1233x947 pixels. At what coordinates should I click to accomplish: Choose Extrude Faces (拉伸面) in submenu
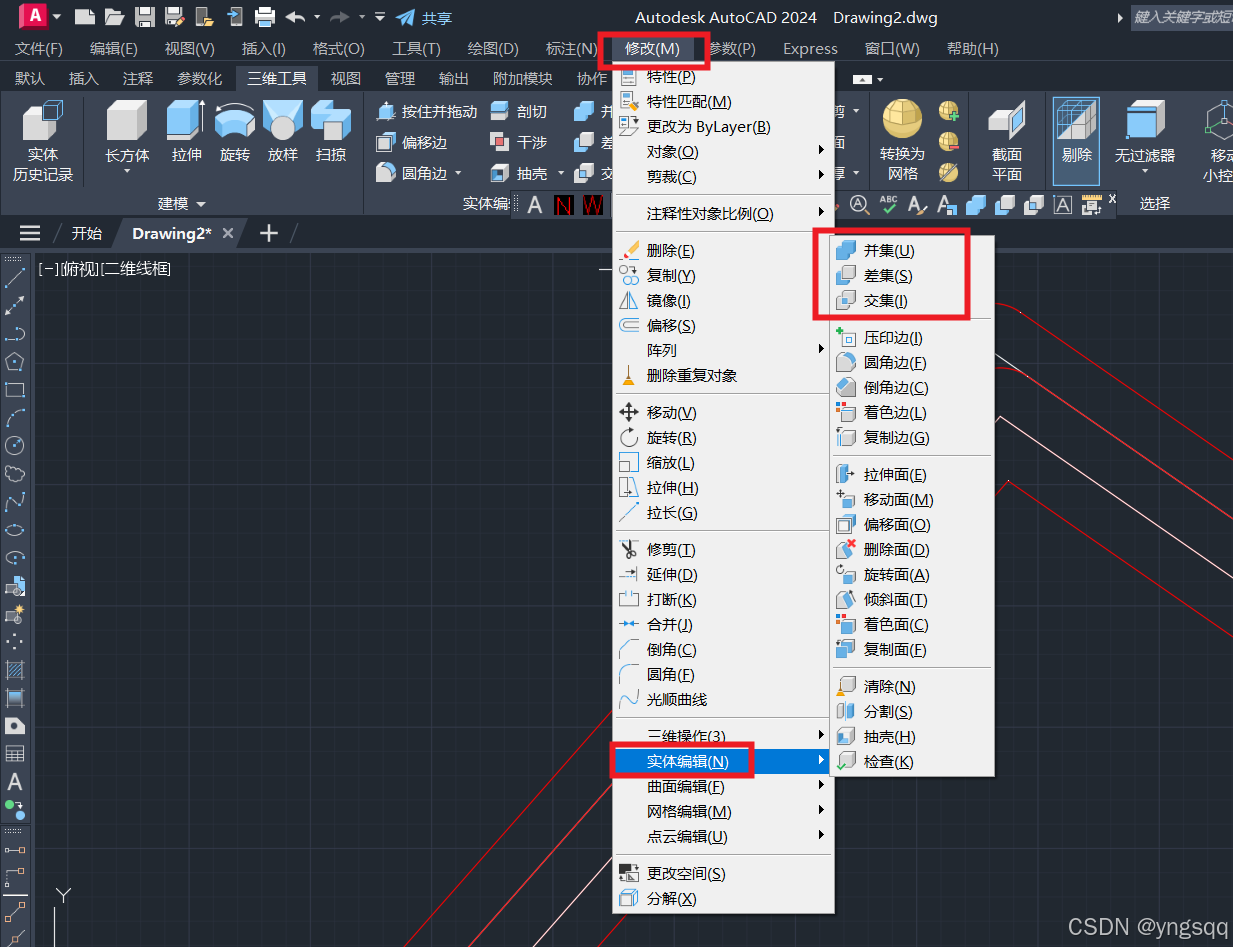911,475
